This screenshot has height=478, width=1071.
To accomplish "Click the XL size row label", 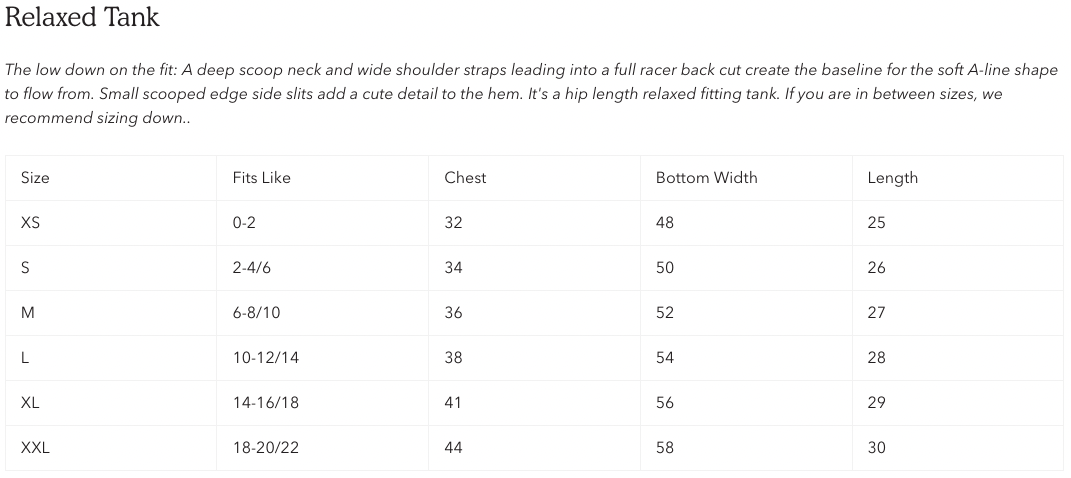I will (x=30, y=403).
